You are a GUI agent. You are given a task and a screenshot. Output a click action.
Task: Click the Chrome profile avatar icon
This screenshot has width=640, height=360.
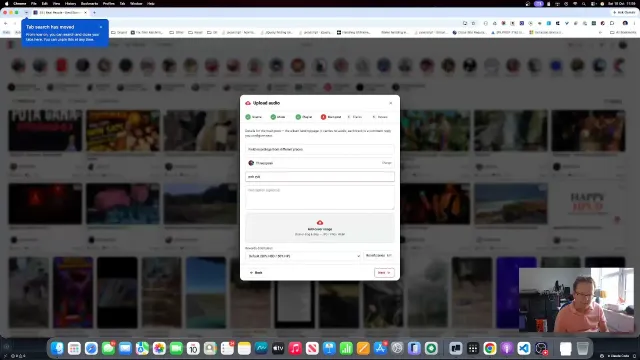tap(625, 23)
